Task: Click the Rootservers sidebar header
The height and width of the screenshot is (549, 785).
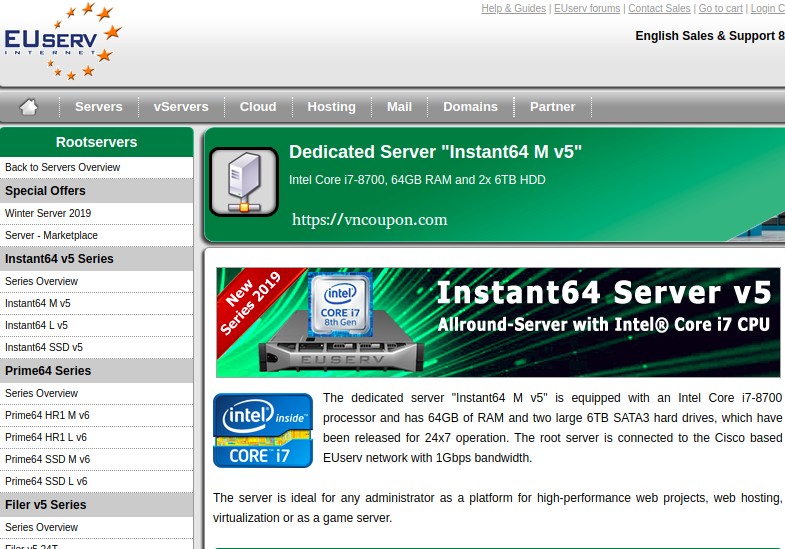Action: click(x=96, y=142)
